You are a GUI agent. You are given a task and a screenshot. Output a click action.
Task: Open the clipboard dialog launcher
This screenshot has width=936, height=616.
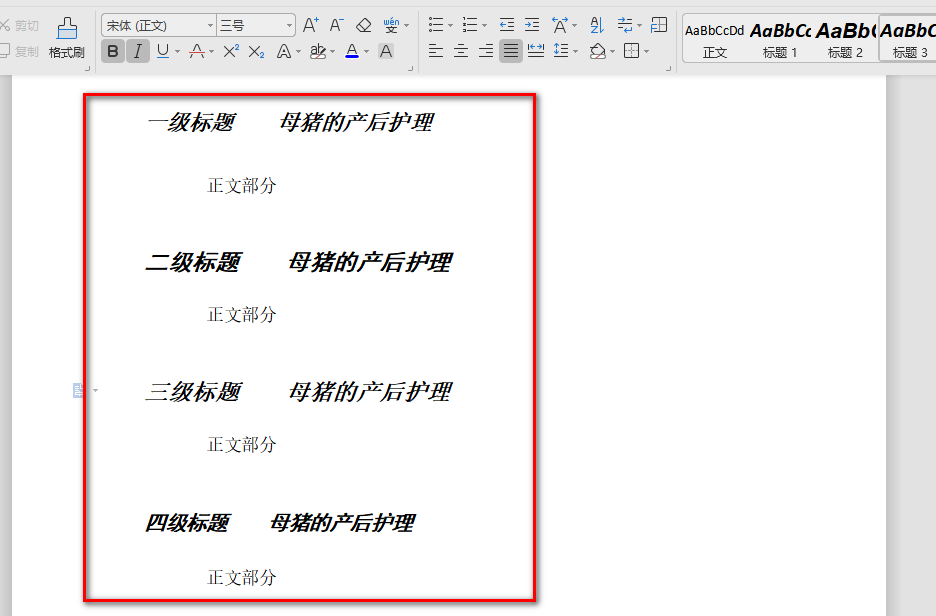[x=87, y=69]
